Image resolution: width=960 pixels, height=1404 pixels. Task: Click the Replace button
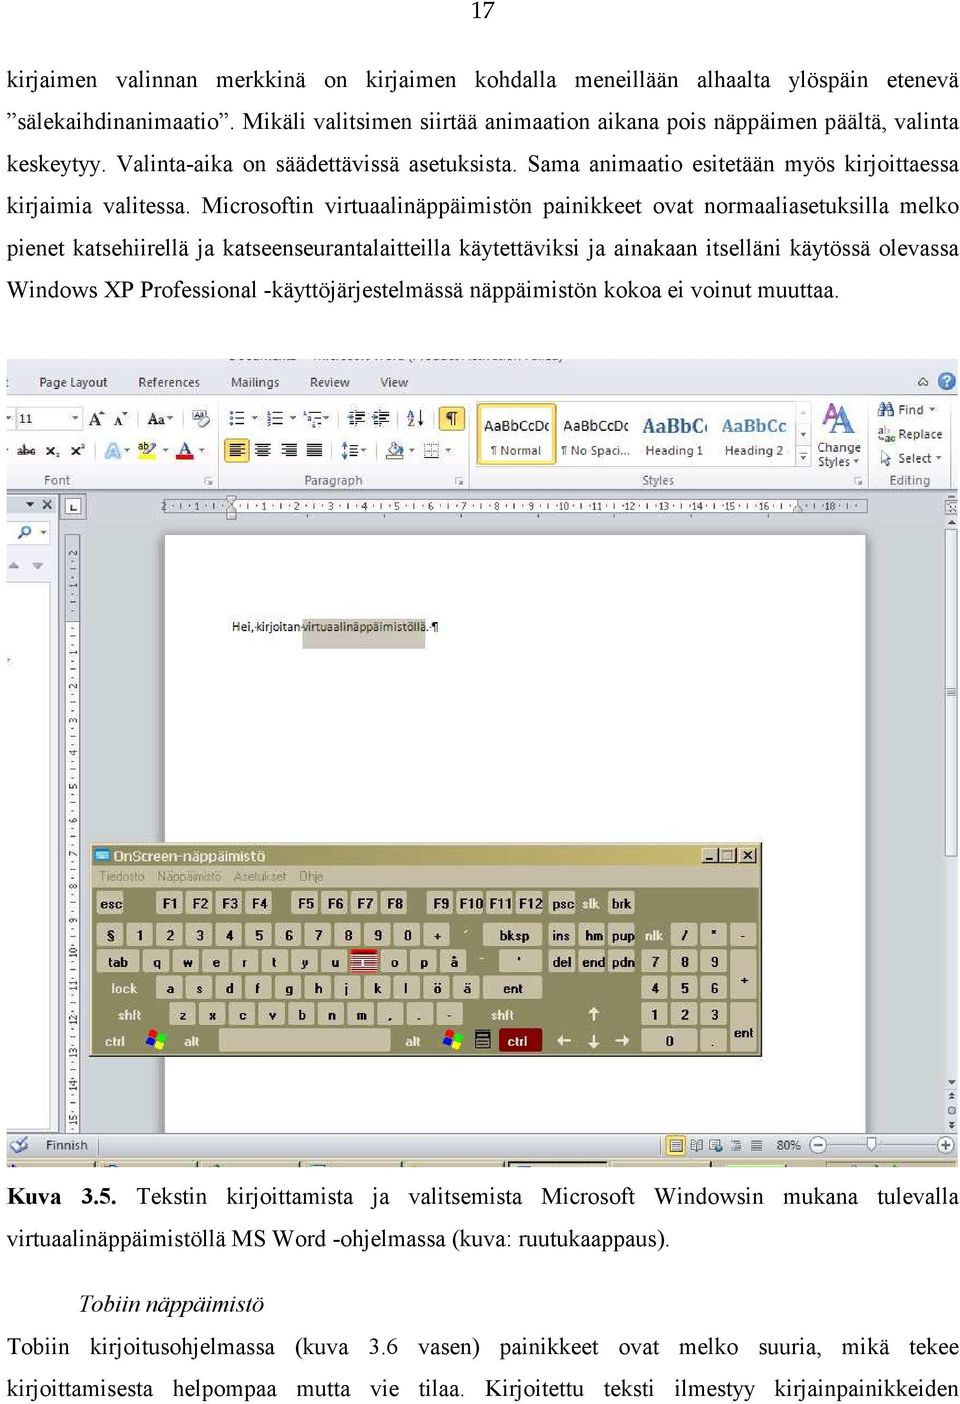tap(910, 434)
